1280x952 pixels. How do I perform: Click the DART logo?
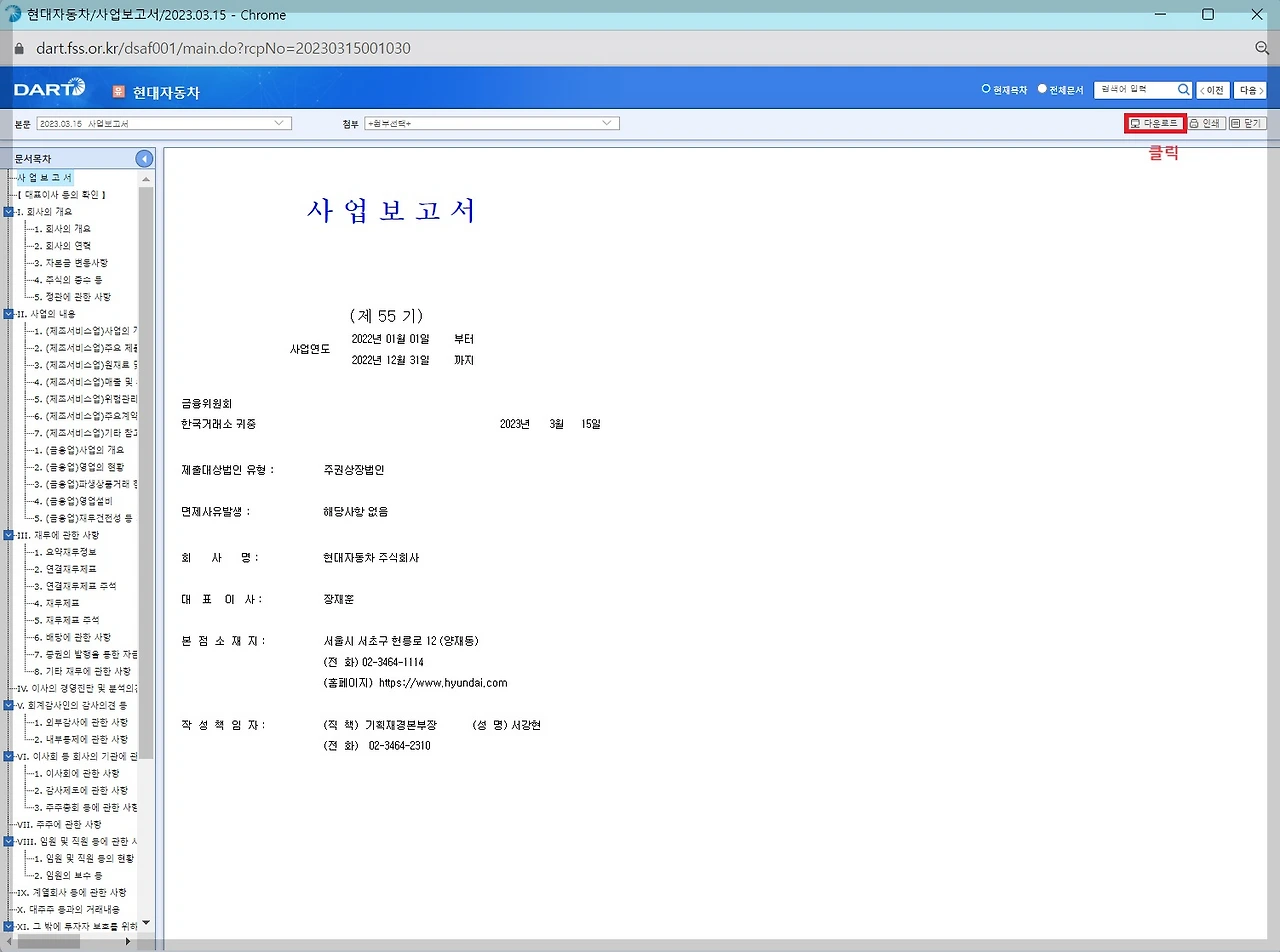50,89
